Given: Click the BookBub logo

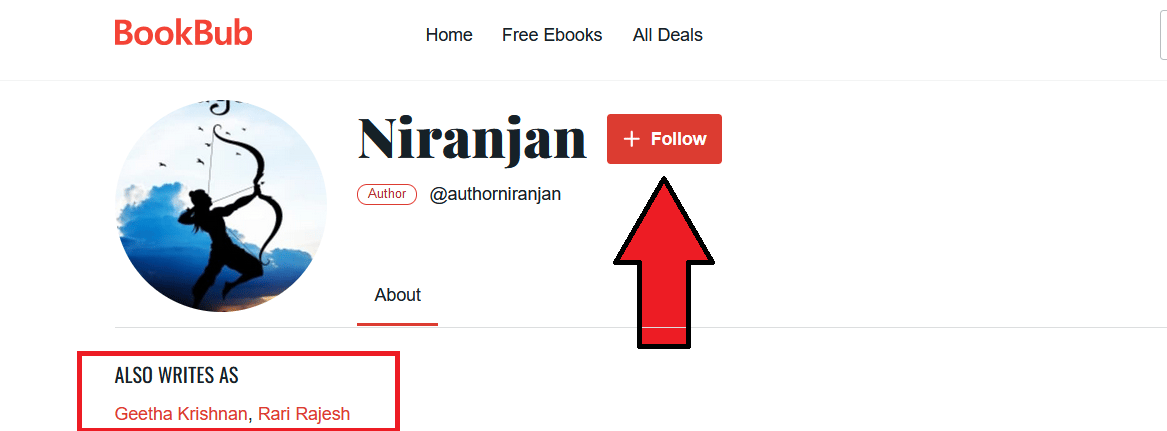Looking at the screenshot, I should [x=183, y=33].
